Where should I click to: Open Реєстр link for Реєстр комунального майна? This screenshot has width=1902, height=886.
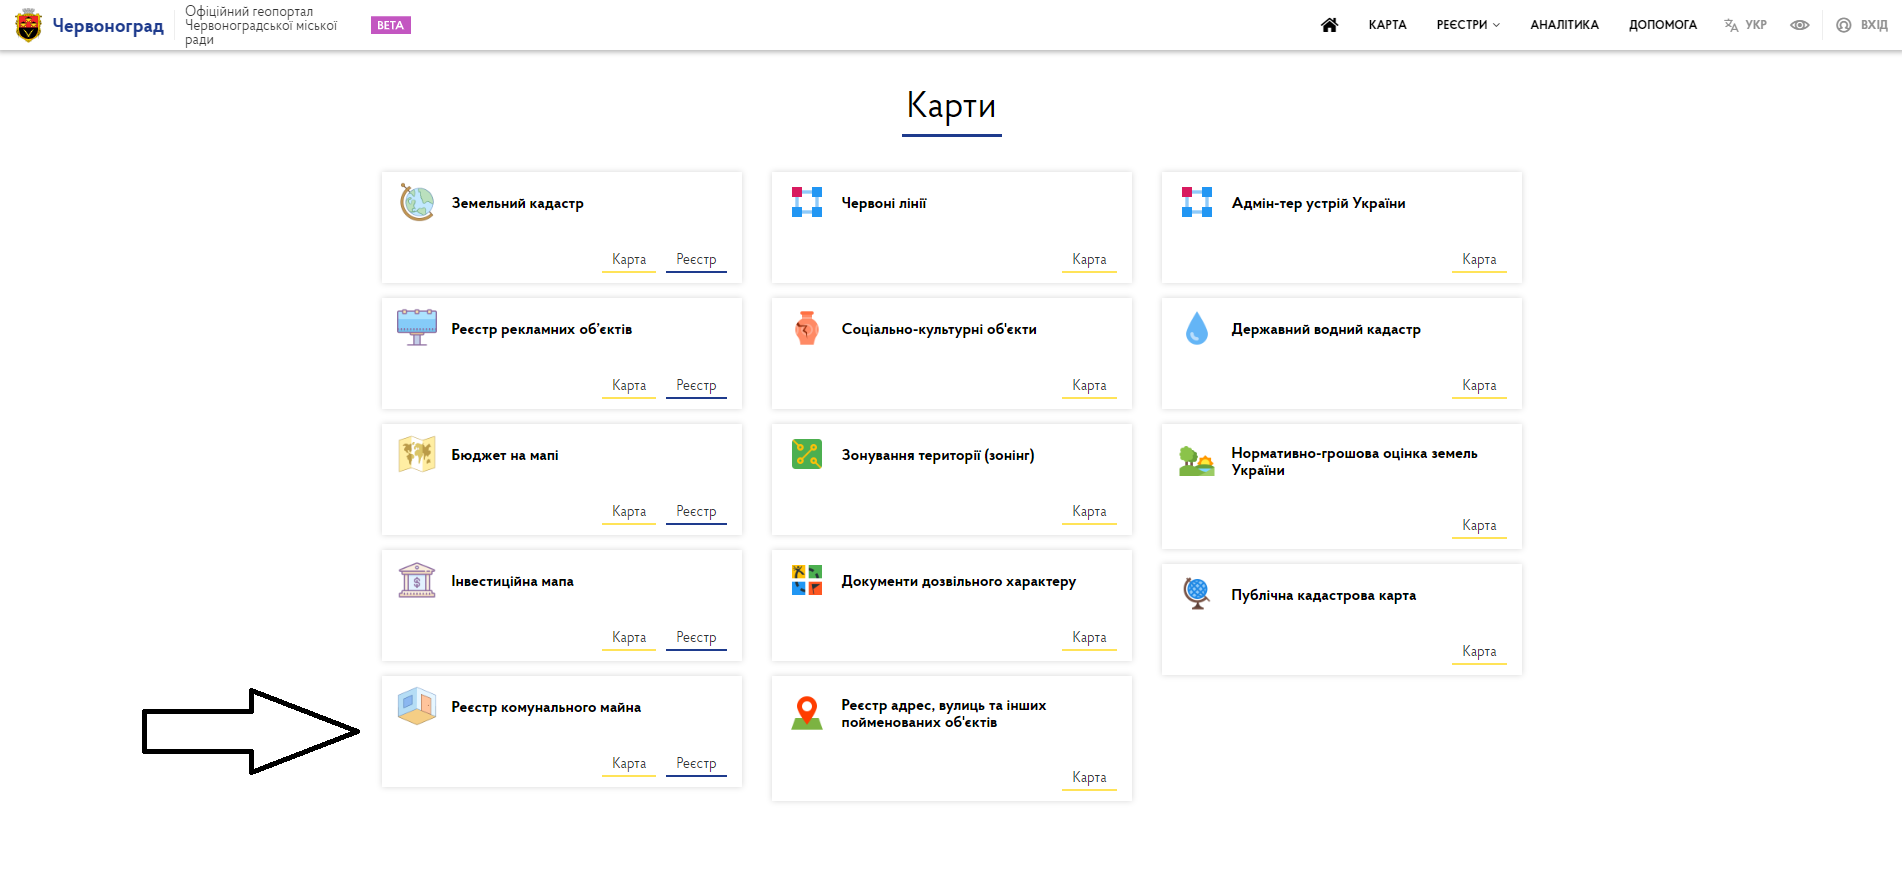tap(696, 764)
